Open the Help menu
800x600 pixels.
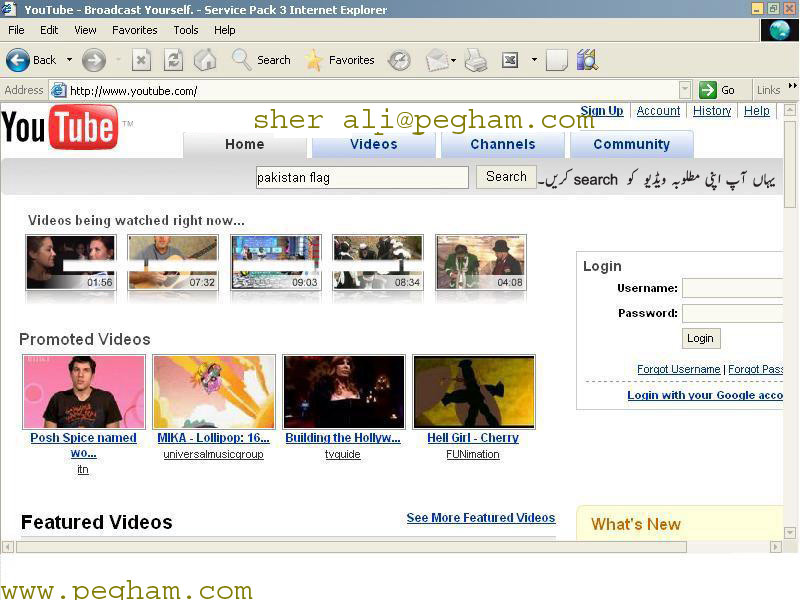(x=224, y=30)
